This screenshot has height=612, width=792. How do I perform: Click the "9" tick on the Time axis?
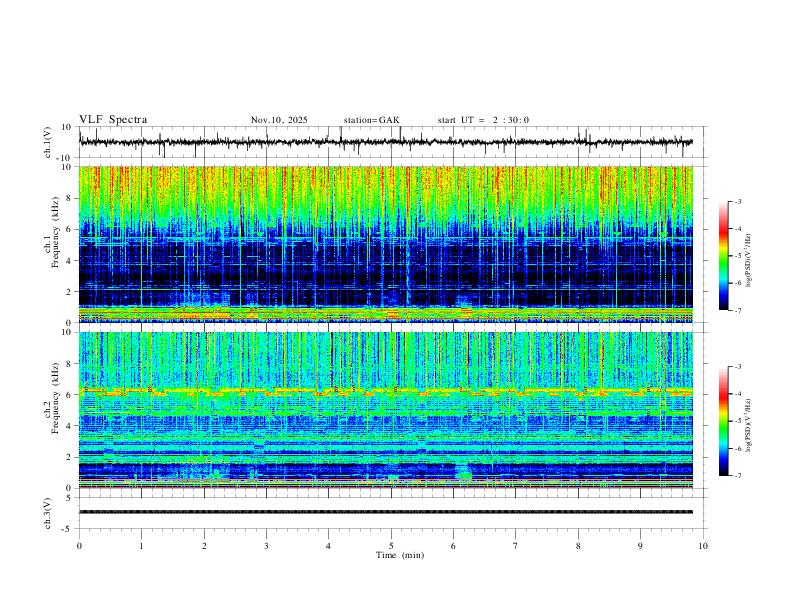click(640, 546)
